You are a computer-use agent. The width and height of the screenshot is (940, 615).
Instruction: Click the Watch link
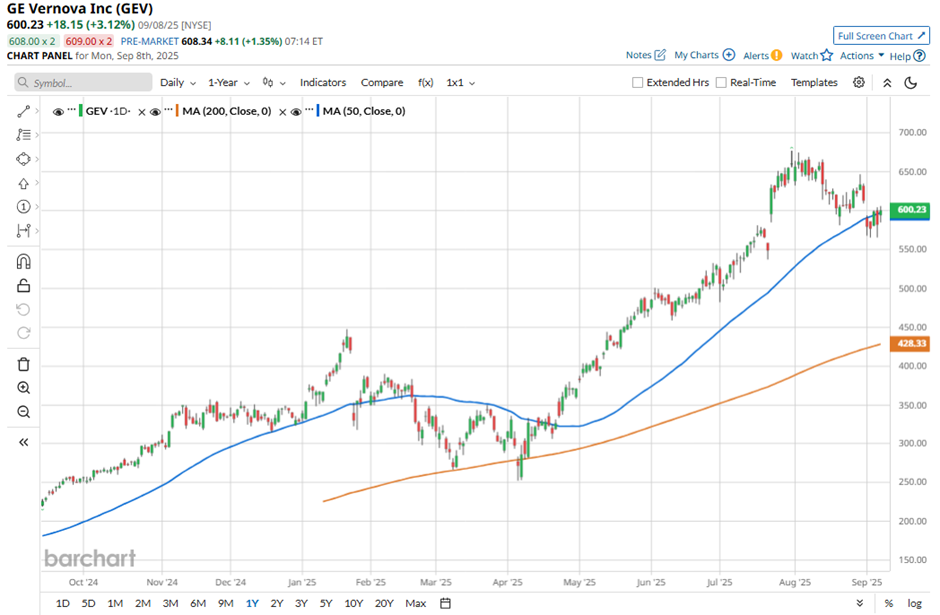804,56
